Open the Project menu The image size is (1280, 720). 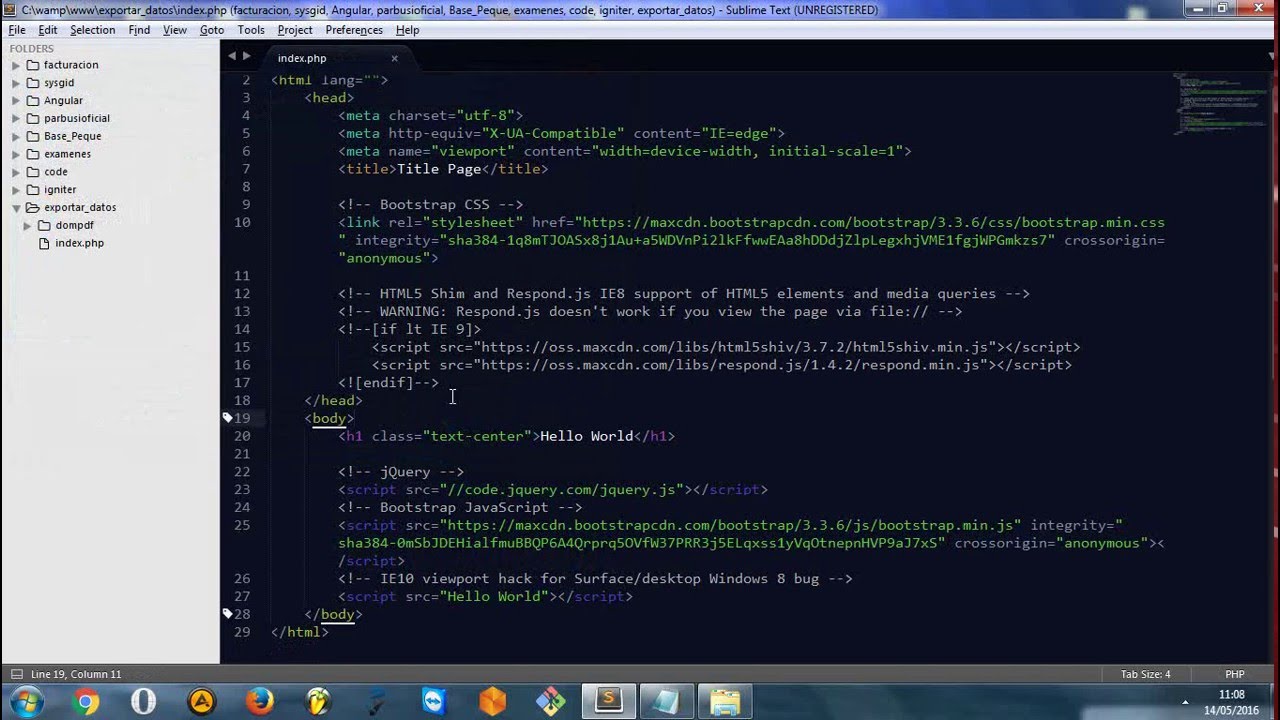295,30
